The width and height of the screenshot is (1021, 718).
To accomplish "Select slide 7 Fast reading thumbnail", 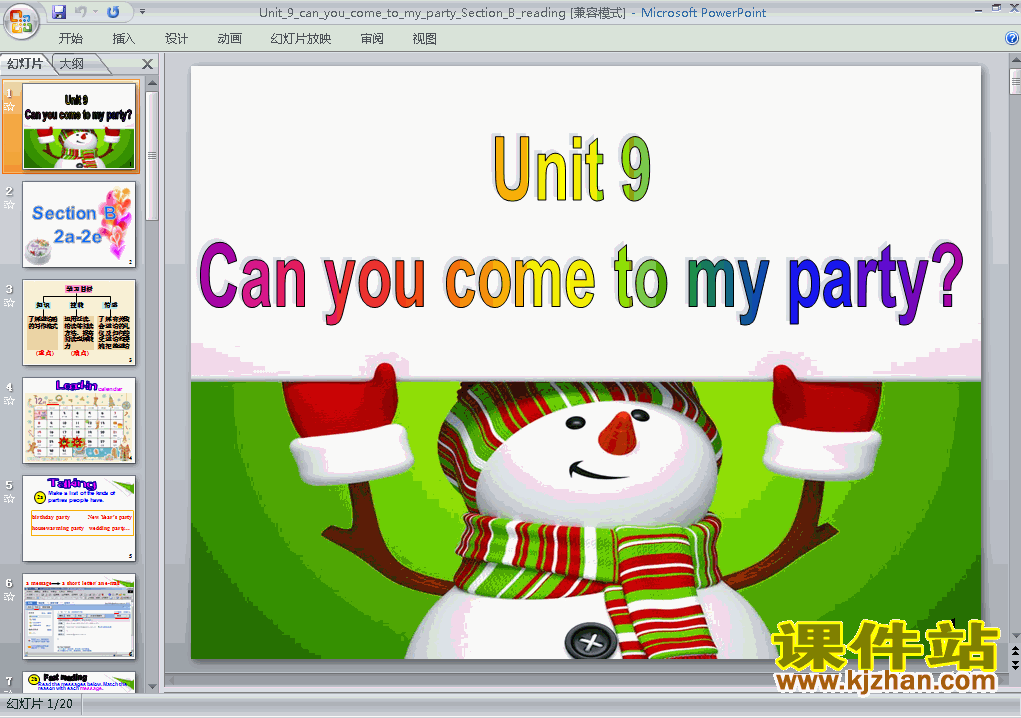I will (79, 682).
